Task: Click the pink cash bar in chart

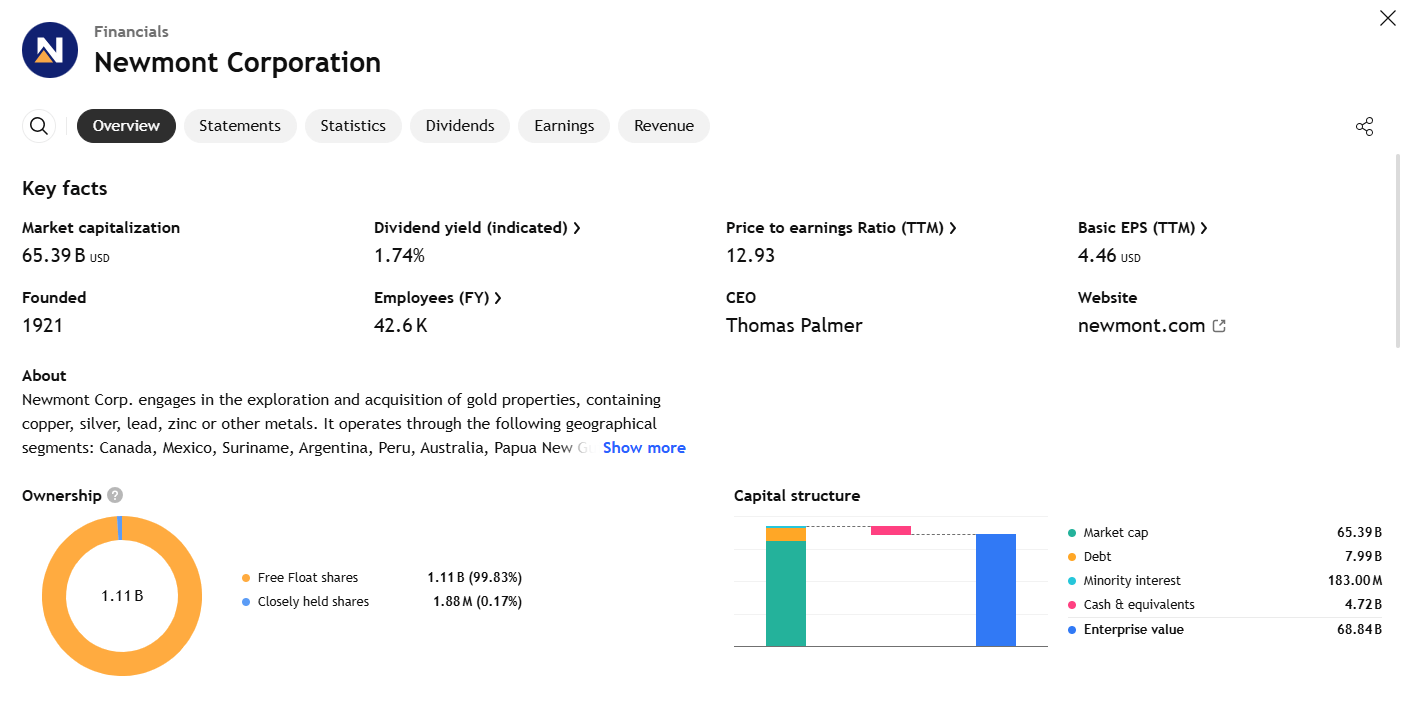Action: 891,530
